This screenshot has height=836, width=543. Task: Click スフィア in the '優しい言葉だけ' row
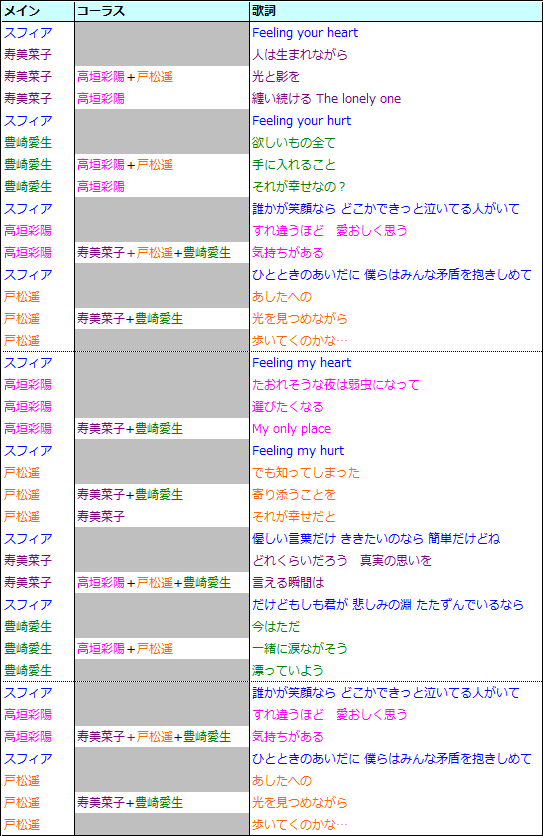click(x=28, y=538)
